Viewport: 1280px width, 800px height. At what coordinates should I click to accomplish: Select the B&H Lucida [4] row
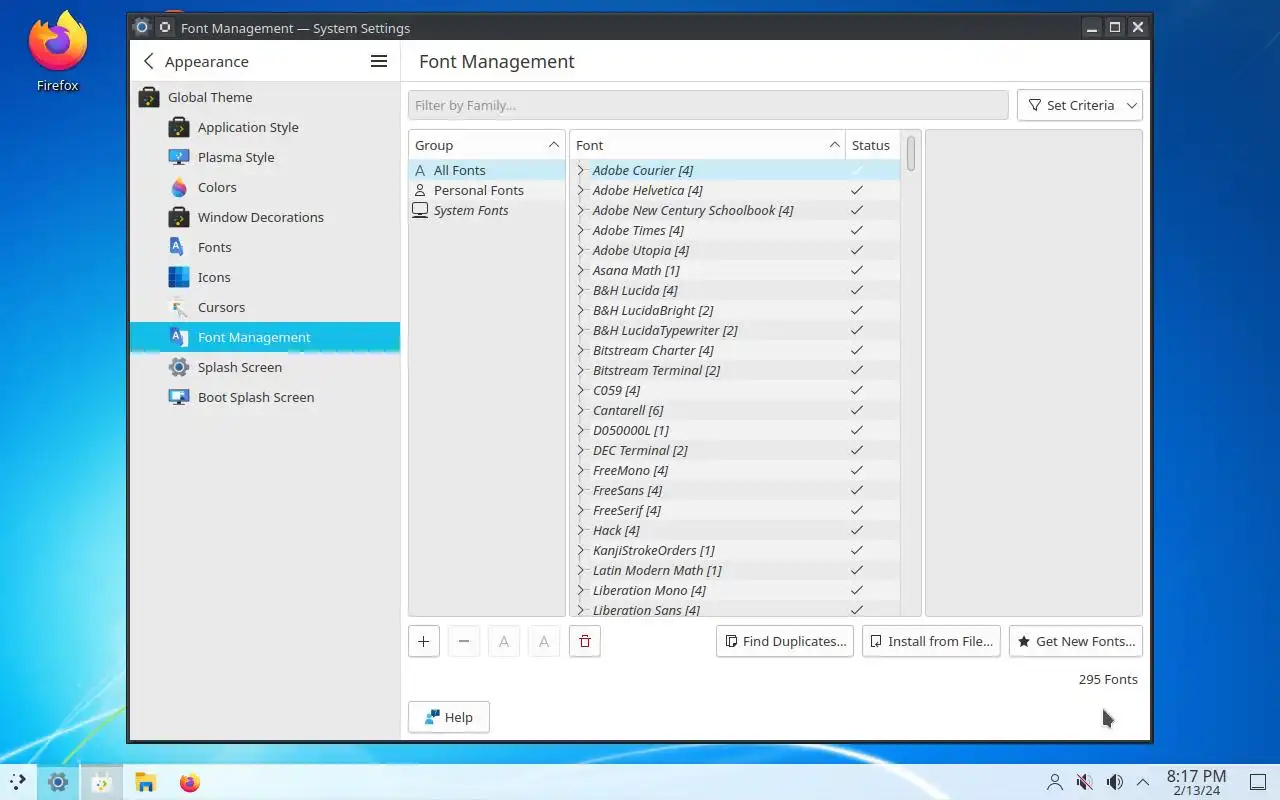735,290
